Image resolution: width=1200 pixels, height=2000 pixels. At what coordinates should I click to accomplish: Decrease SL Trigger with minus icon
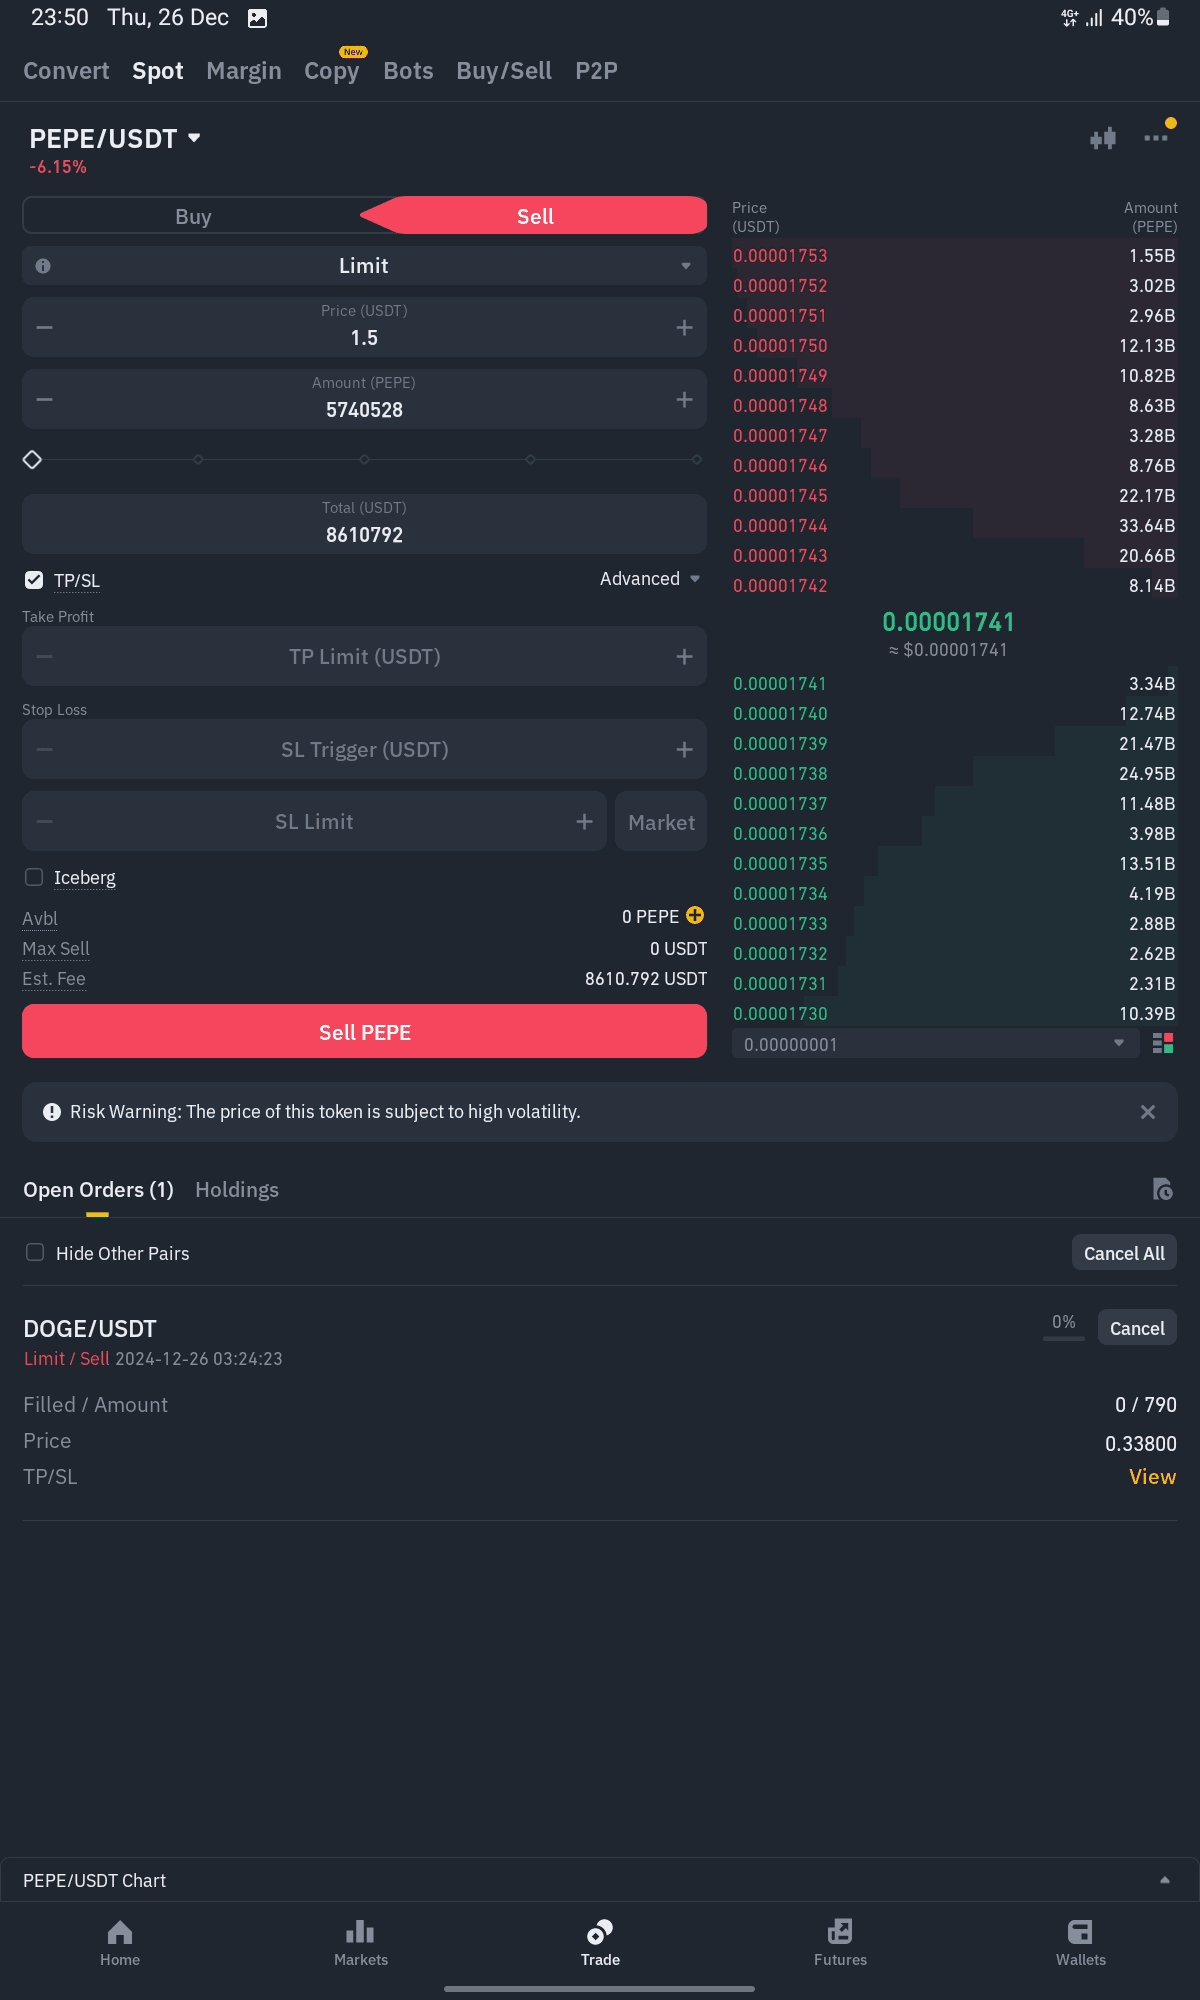44,749
